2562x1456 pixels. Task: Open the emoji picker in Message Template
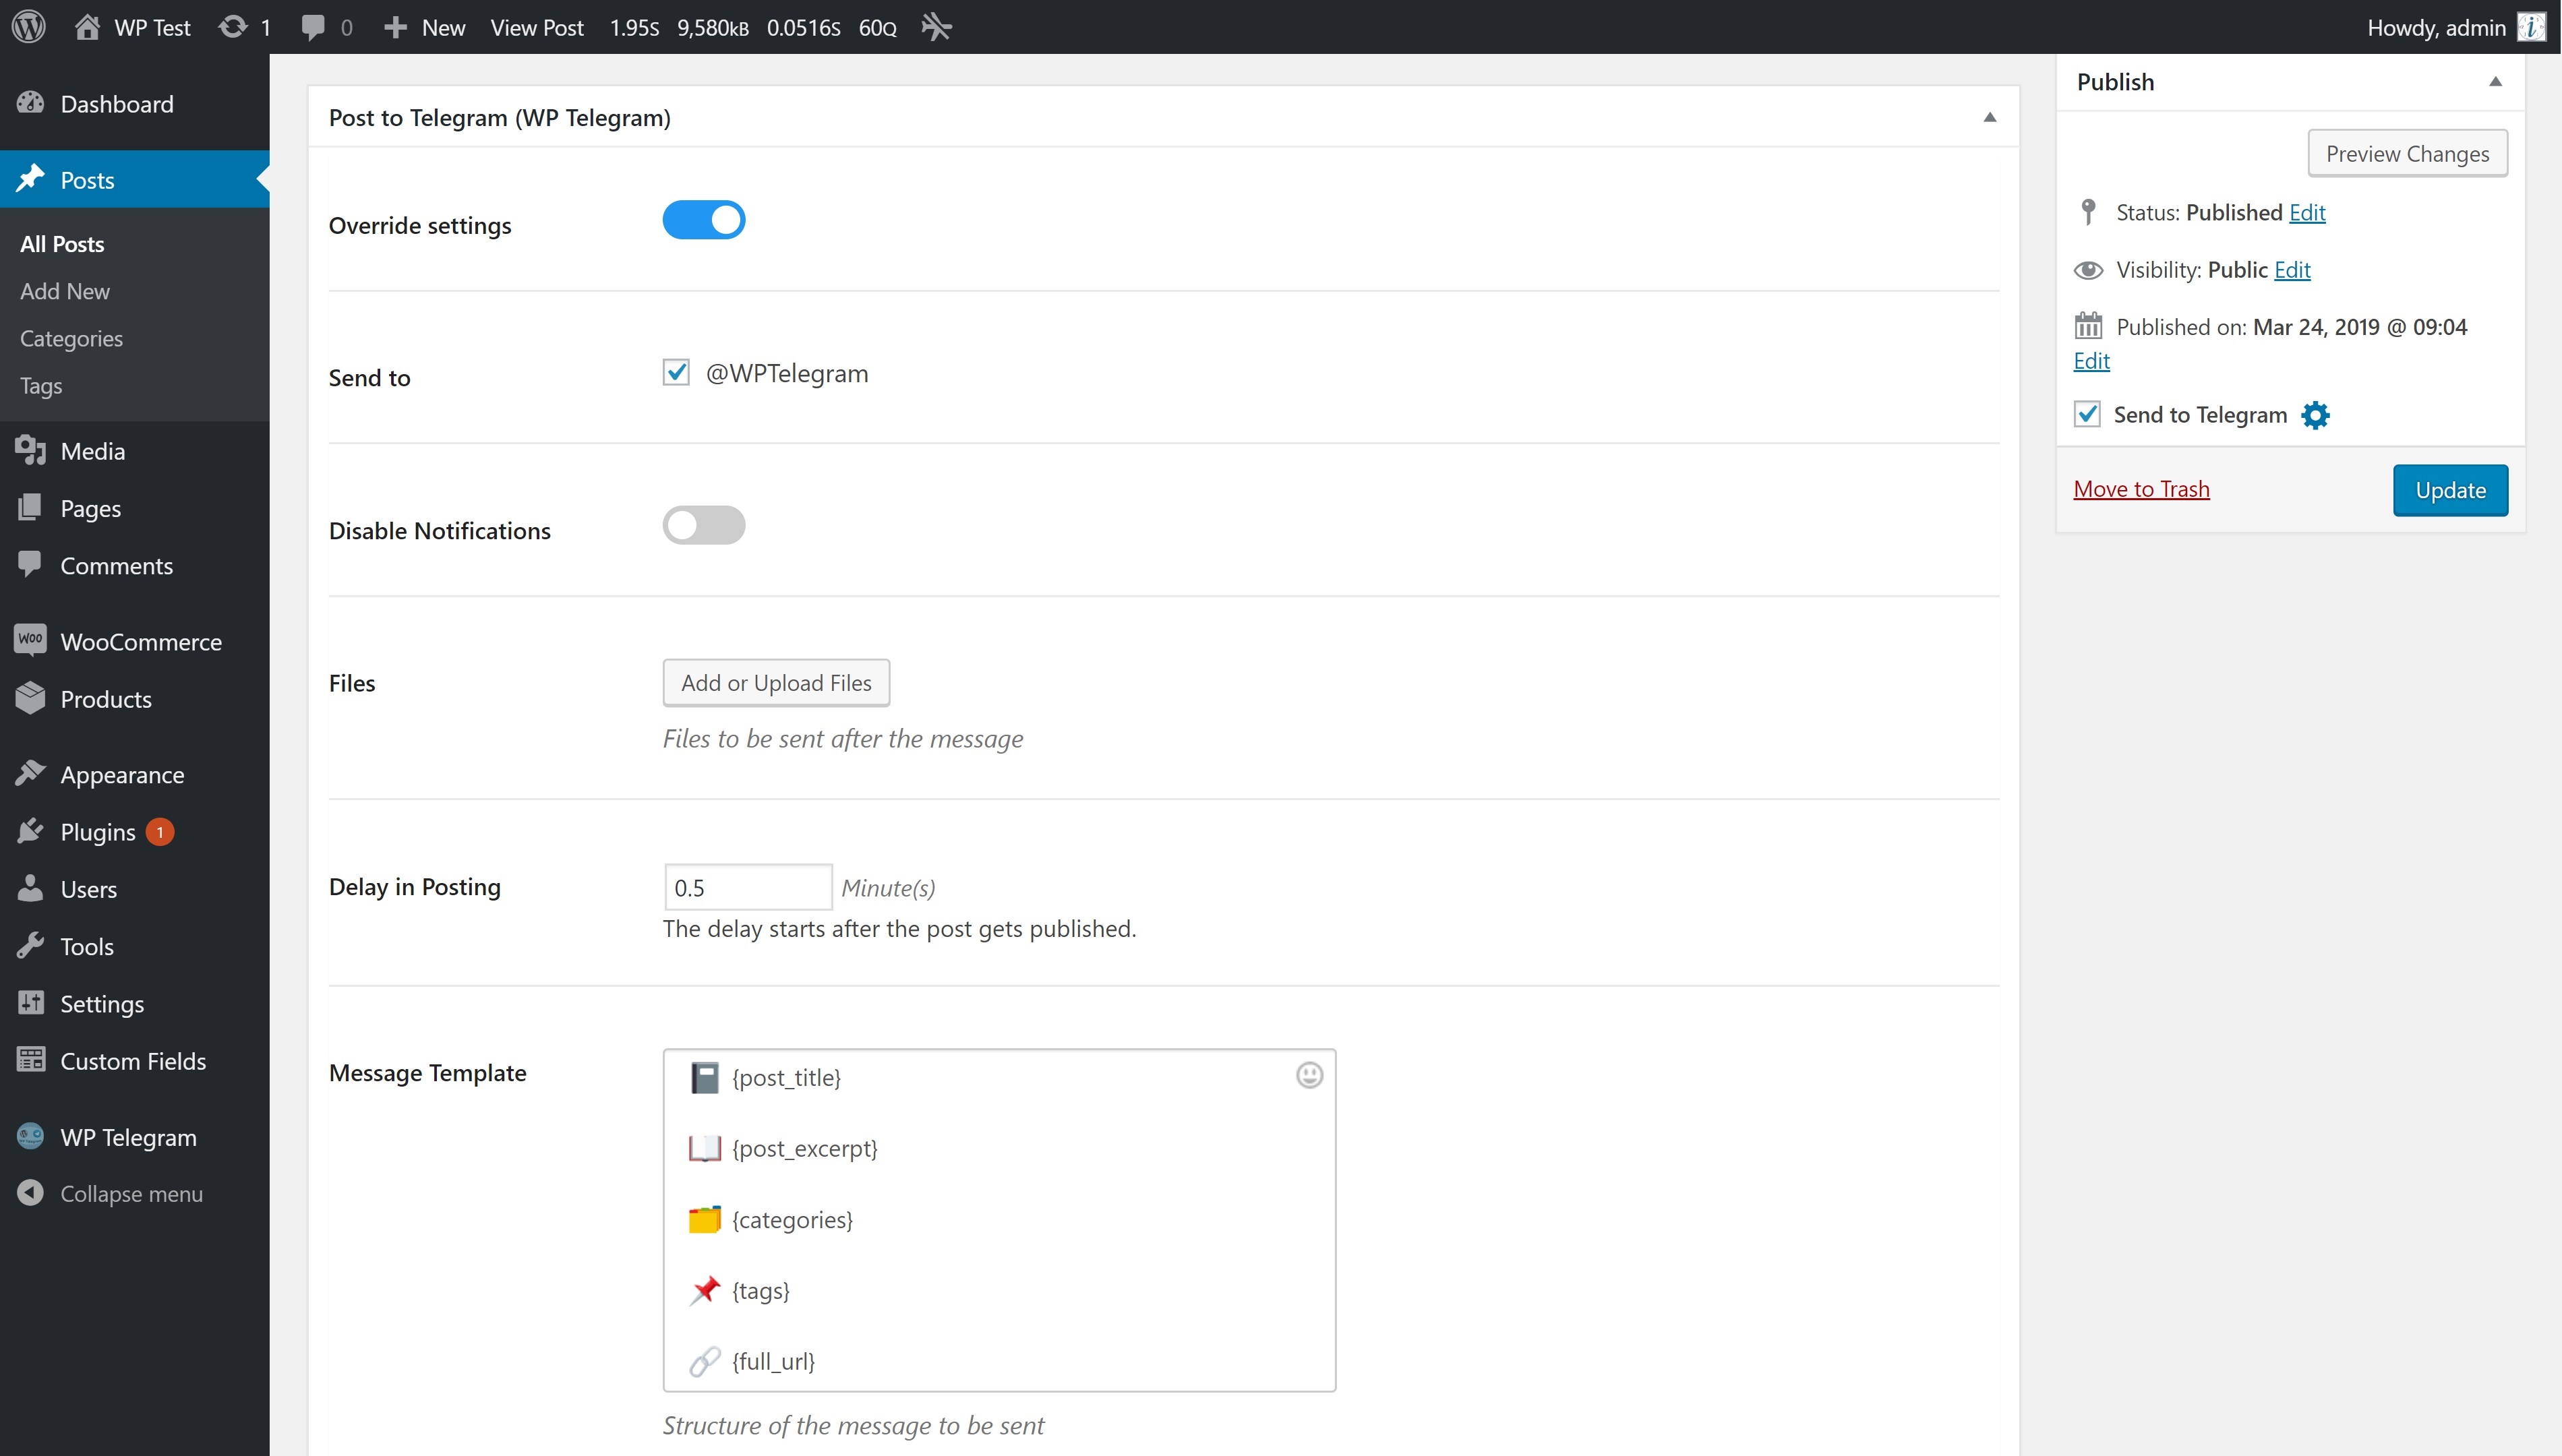coord(1309,1075)
